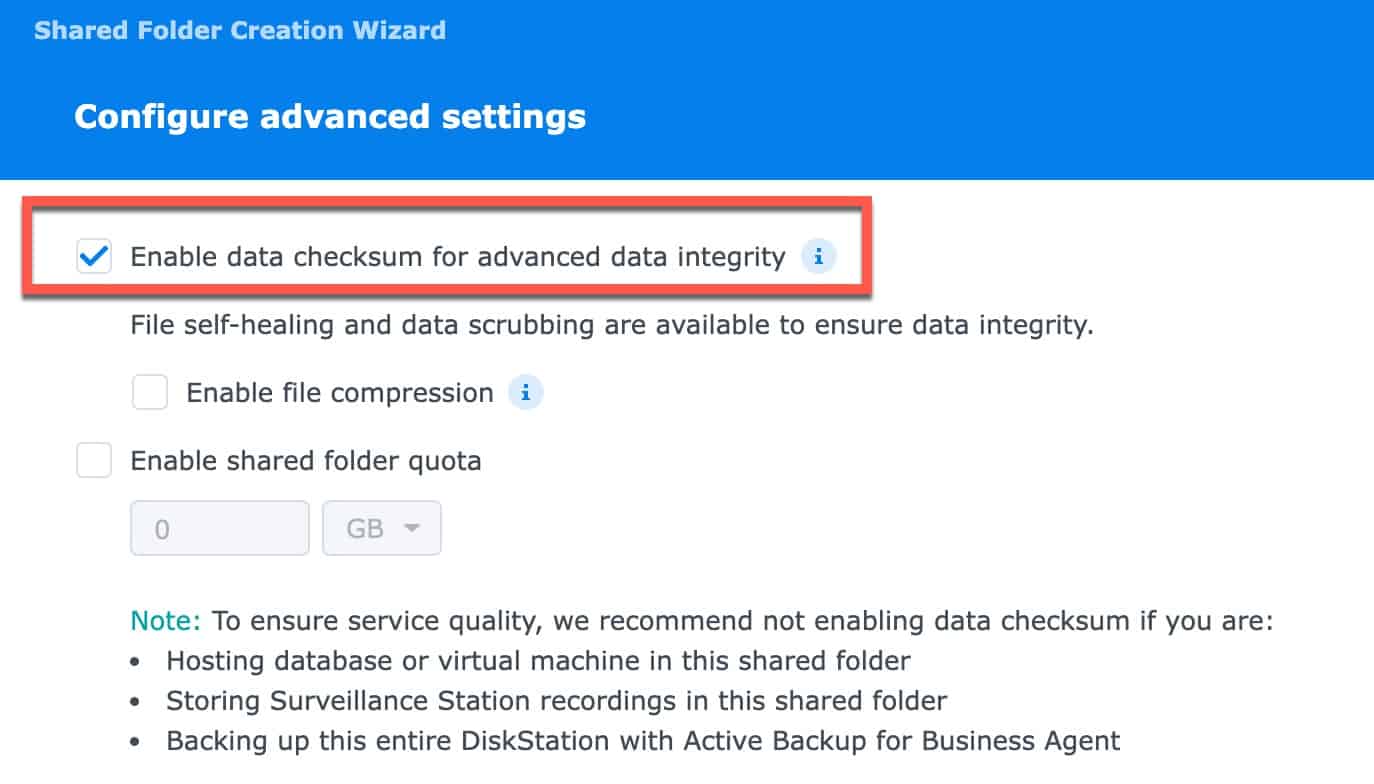Enable the shared folder quota checkbox
The height and width of the screenshot is (784, 1374).
pyautogui.click(x=94, y=461)
